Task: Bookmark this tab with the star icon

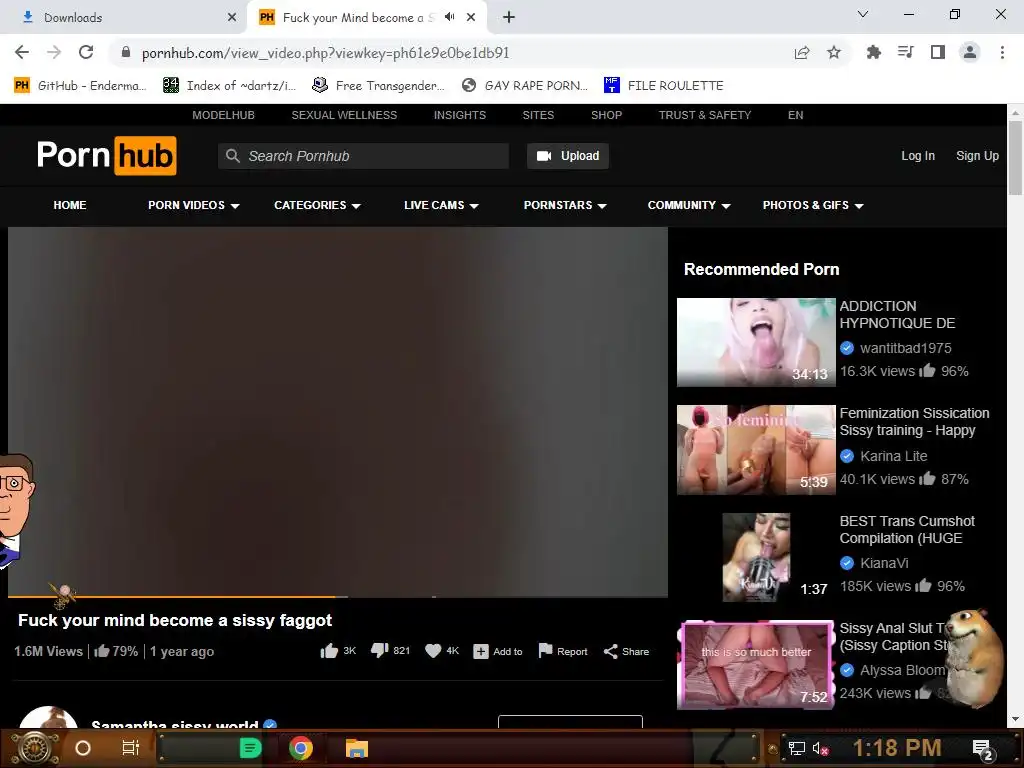Action: click(x=834, y=52)
